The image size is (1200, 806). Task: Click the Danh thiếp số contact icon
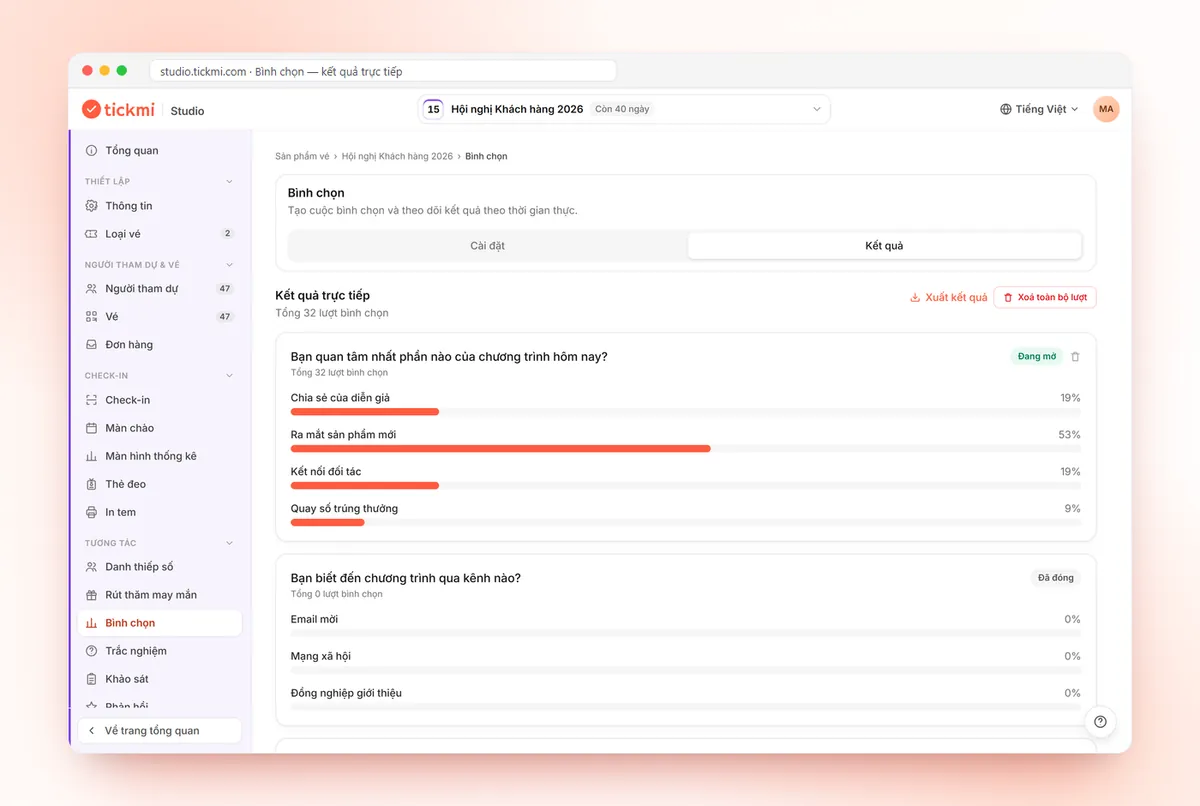[x=92, y=567]
